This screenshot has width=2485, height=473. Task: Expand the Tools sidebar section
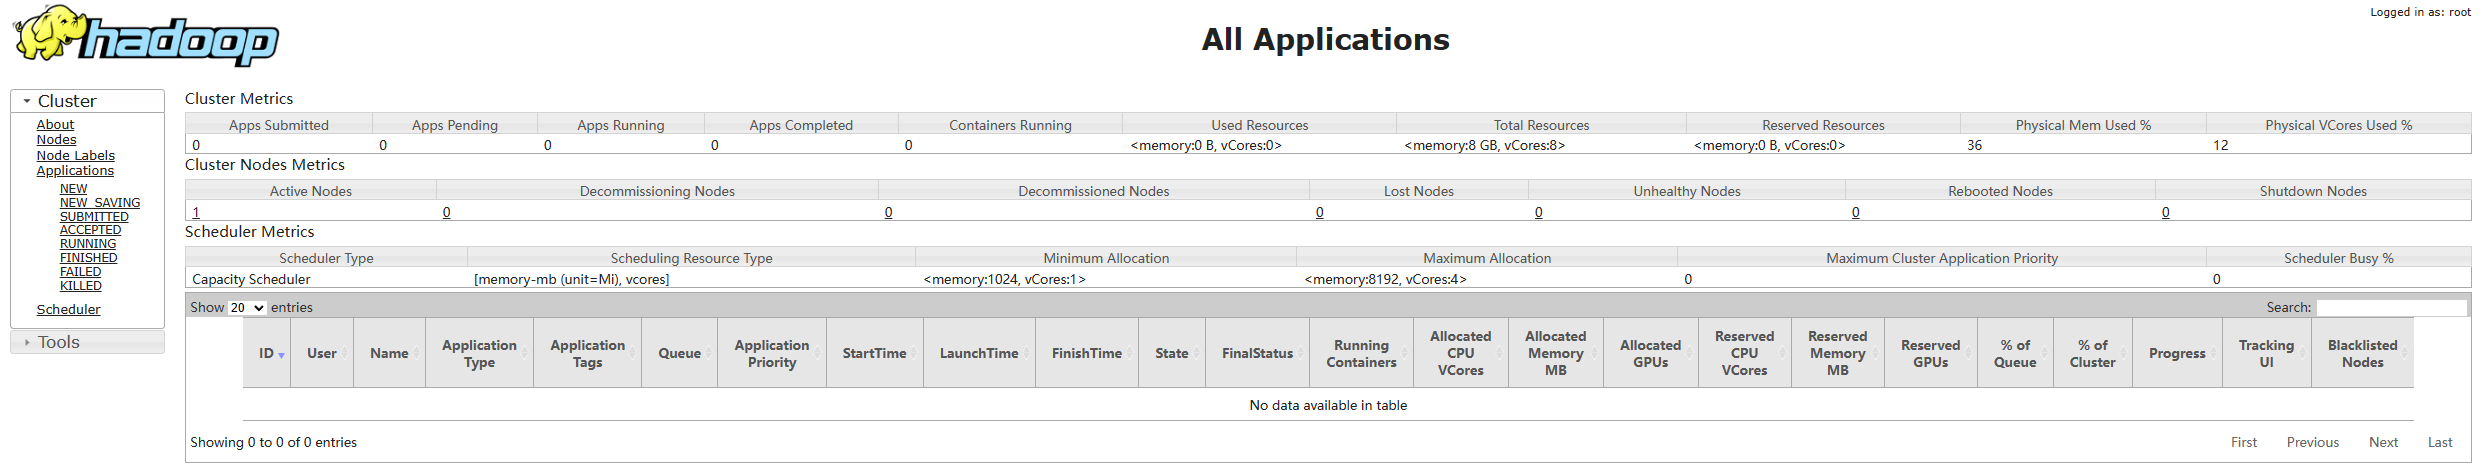(x=58, y=342)
